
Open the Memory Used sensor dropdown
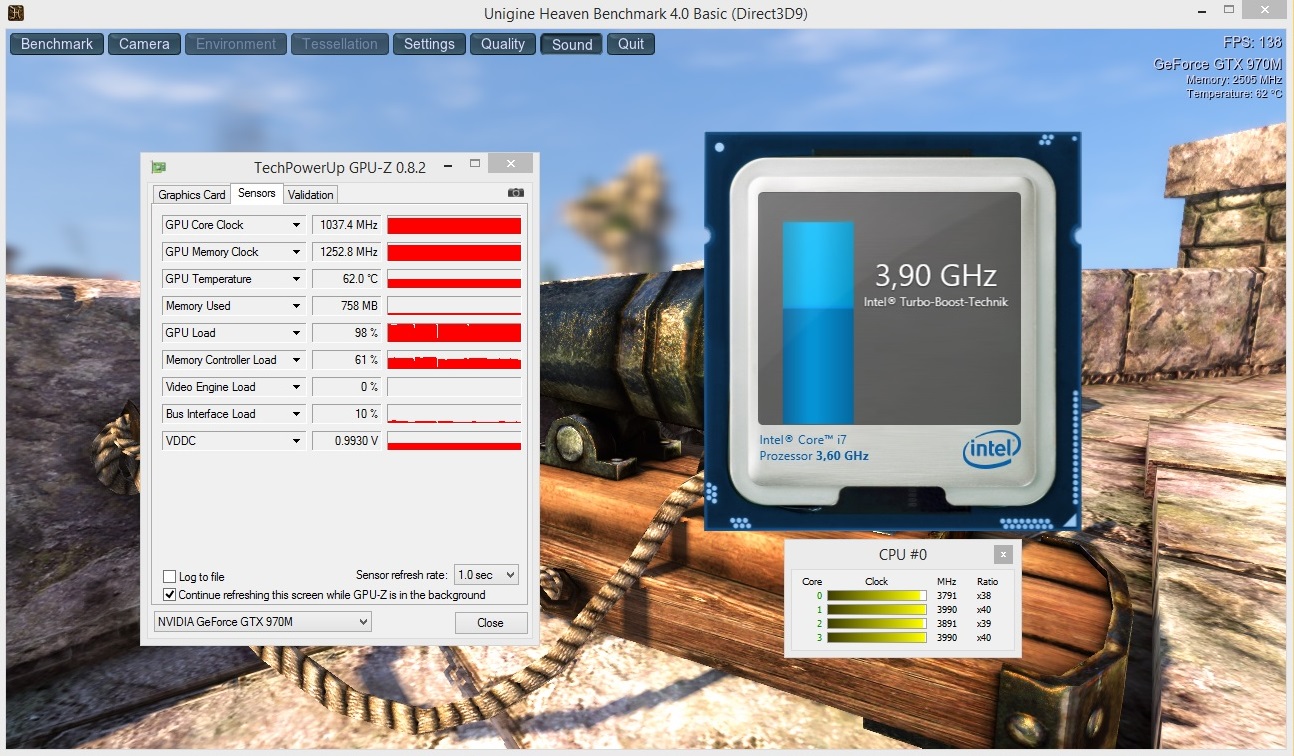pos(296,306)
